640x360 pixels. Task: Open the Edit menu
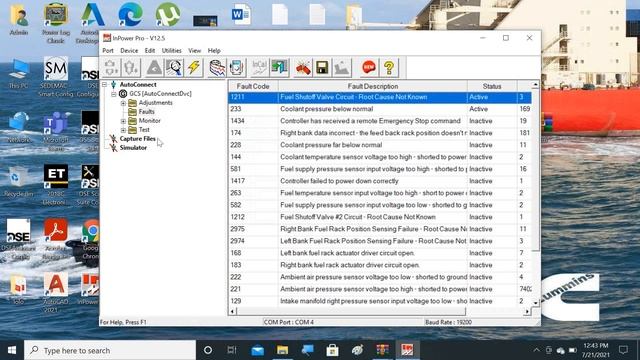click(150, 51)
